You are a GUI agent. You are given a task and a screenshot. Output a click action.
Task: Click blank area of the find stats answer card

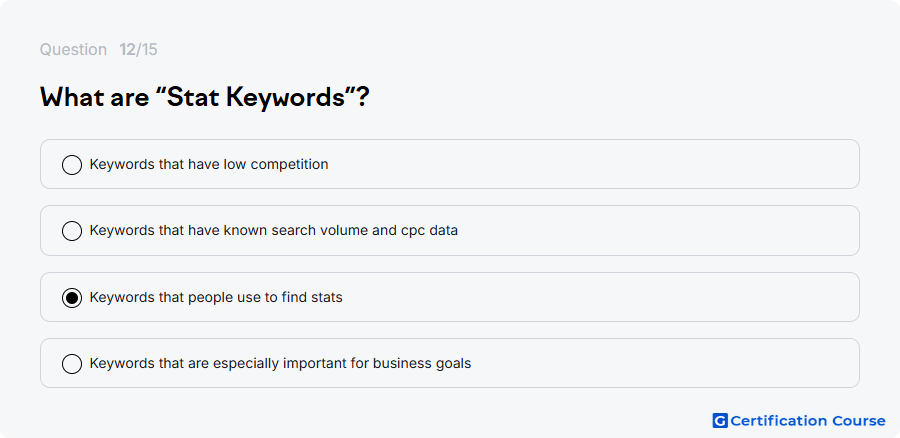[597, 297]
